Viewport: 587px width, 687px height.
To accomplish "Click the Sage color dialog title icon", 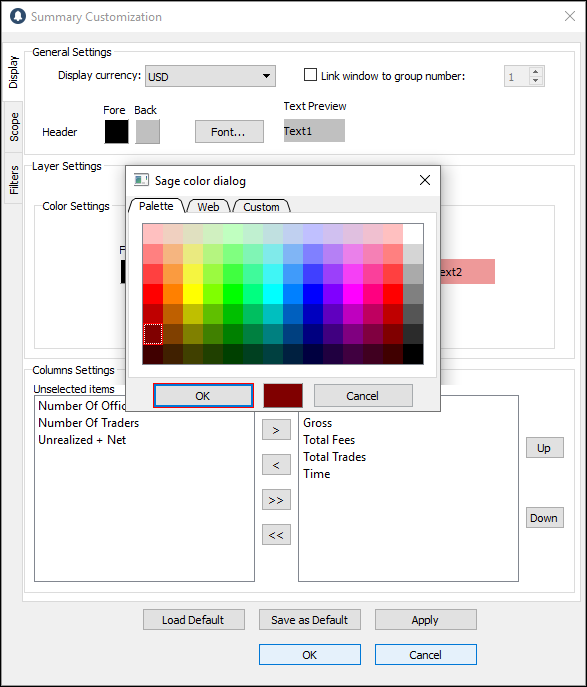I will [x=141, y=180].
